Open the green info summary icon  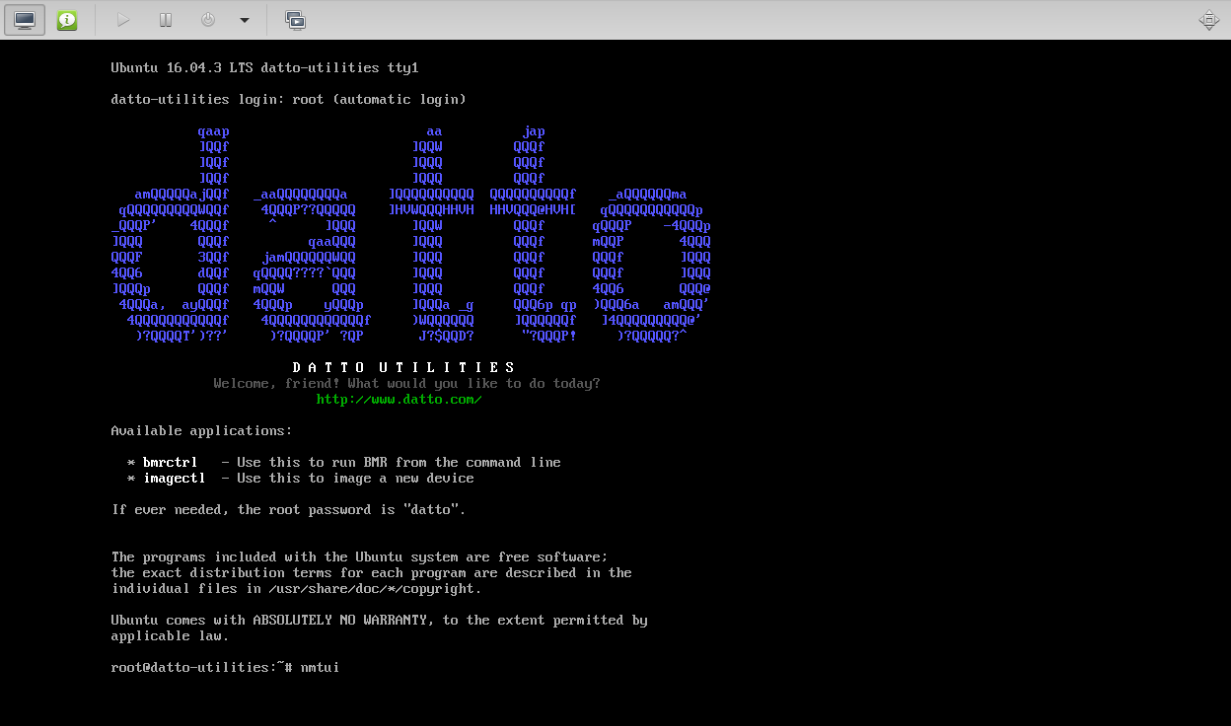[67, 20]
